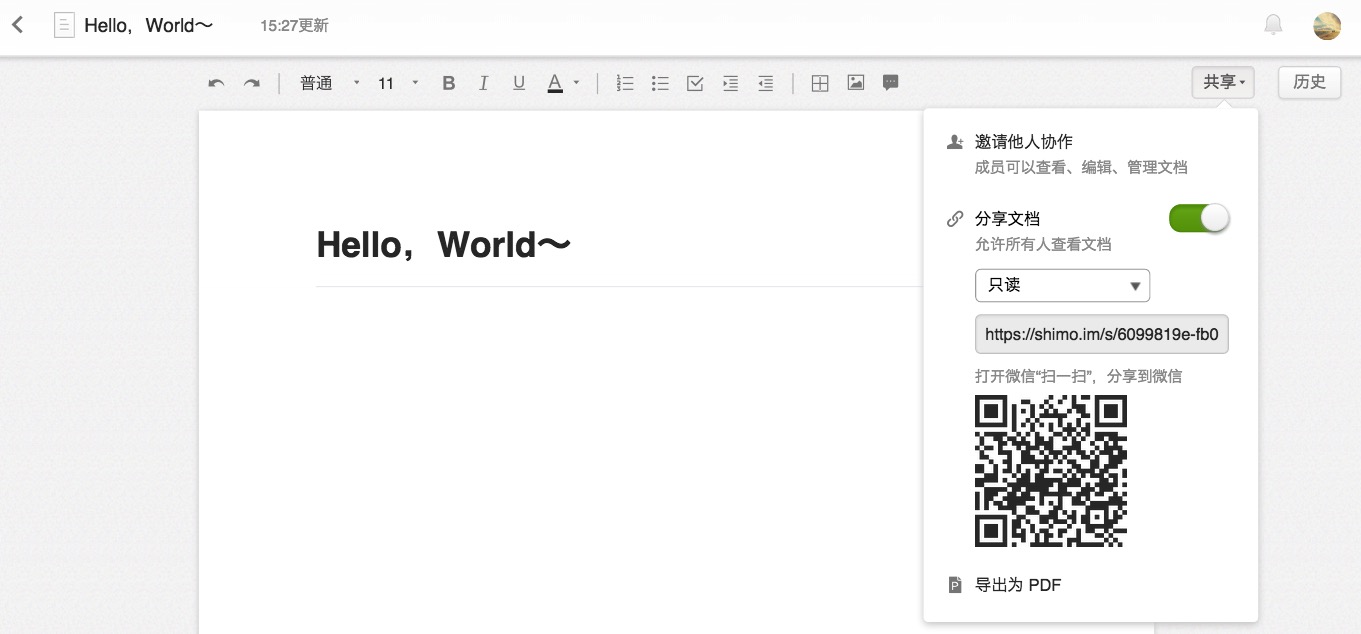
Task: Open the text color dropdown arrow
Action: point(576,84)
